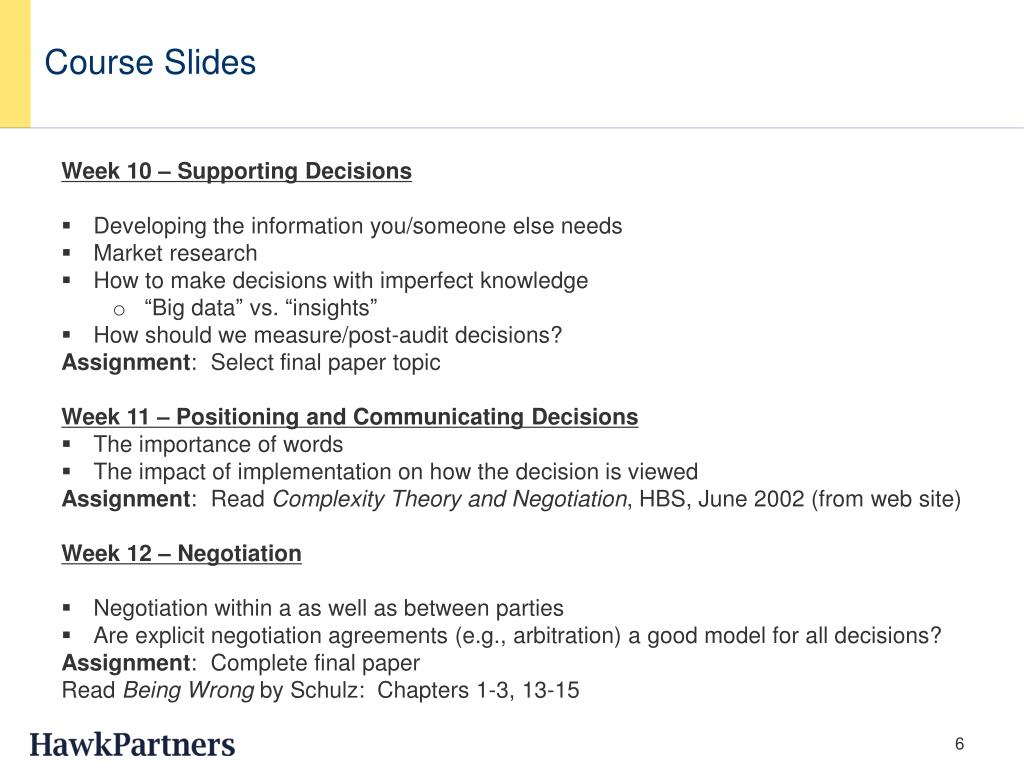
Task: Select the Week 10 – Supporting Decisions heading
Action: click(x=236, y=171)
